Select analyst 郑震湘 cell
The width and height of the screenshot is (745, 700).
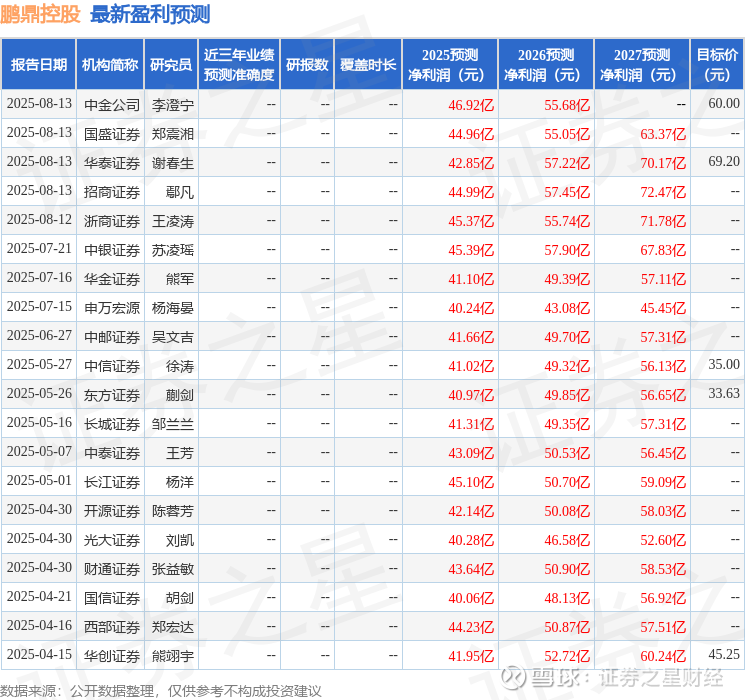pyautogui.click(x=172, y=134)
